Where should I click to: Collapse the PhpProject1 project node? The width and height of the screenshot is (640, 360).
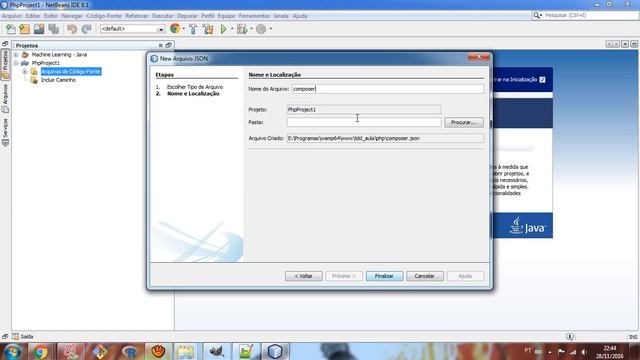[16, 63]
